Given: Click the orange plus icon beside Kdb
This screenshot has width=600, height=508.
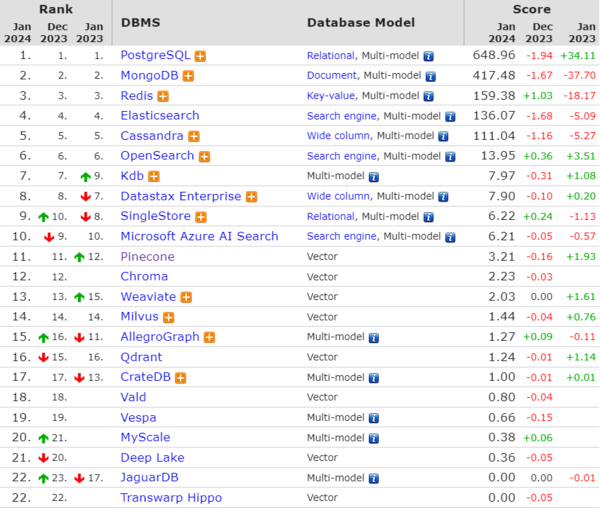Looking at the screenshot, I should point(154,176).
